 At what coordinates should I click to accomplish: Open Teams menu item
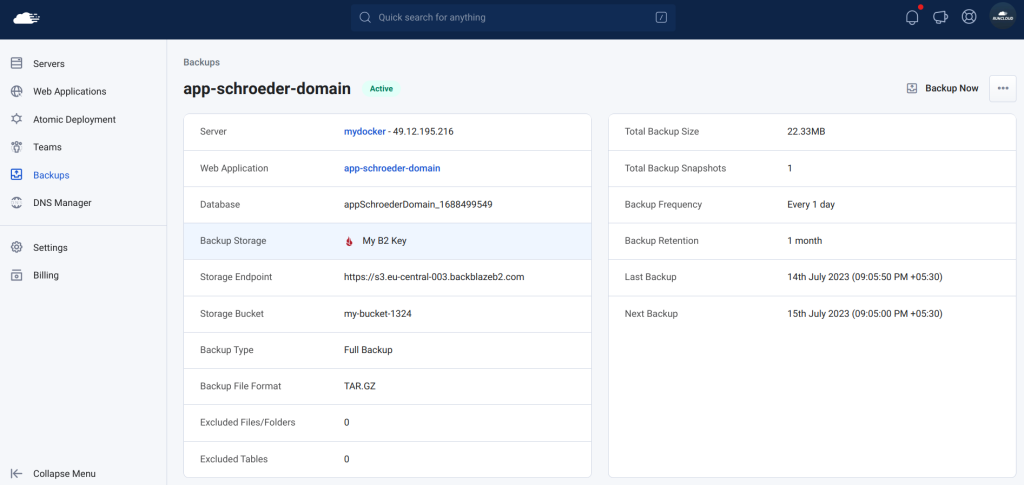(x=48, y=147)
